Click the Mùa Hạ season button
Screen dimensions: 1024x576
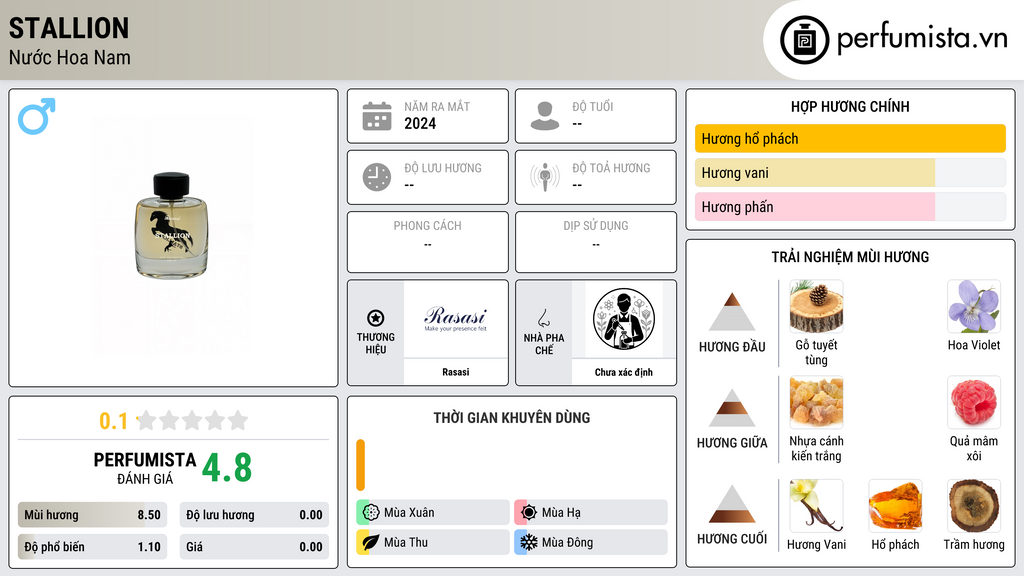(591, 512)
